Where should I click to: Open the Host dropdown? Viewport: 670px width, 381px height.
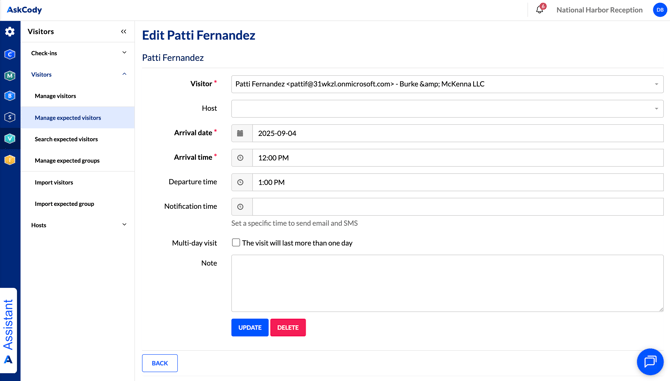pyautogui.click(x=447, y=108)
